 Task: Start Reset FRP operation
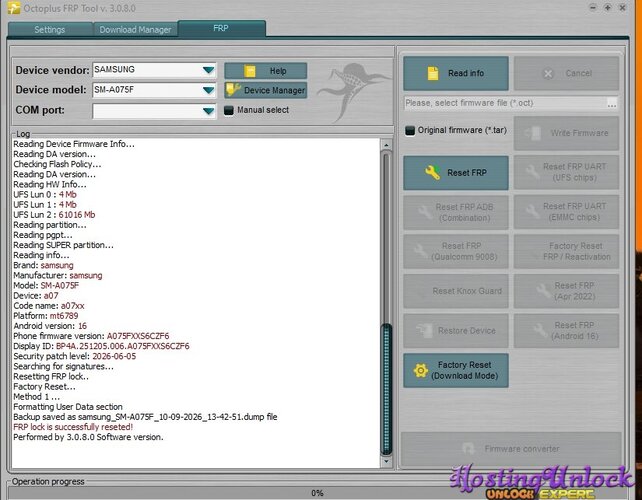(456, 173)
